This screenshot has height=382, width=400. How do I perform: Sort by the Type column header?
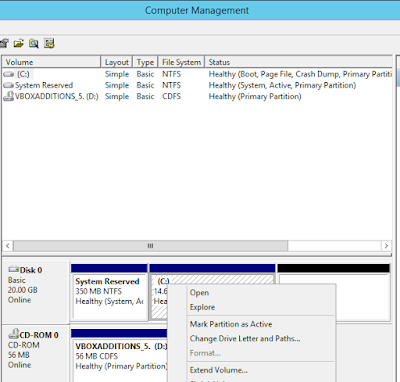(145, 62)
